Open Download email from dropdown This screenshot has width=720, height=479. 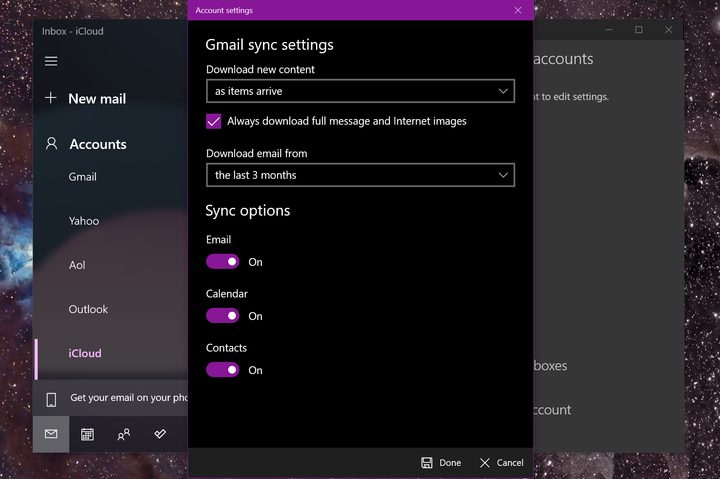[360, 175]
